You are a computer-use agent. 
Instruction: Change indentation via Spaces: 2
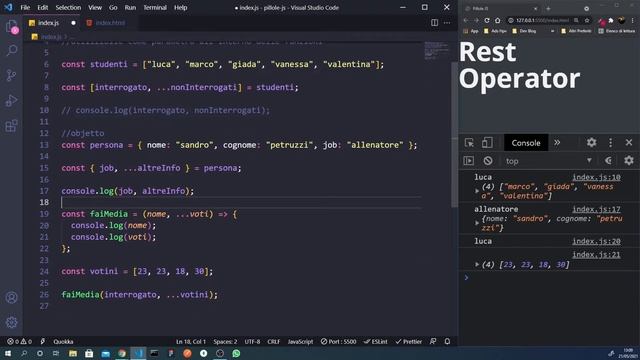(225, 342)
